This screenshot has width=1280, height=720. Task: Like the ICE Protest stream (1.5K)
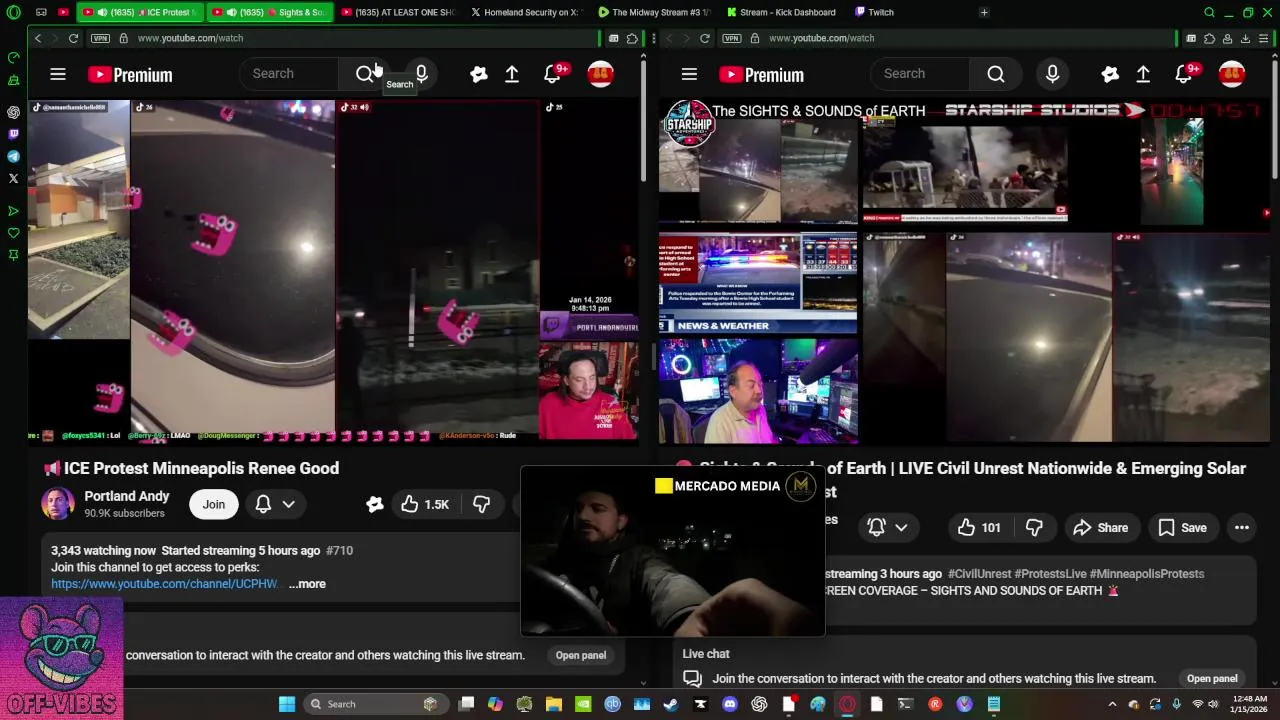(425, 504)
